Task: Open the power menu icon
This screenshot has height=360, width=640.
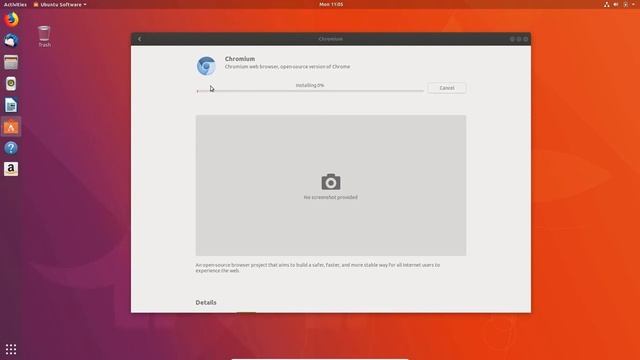Action: point(626,4)
